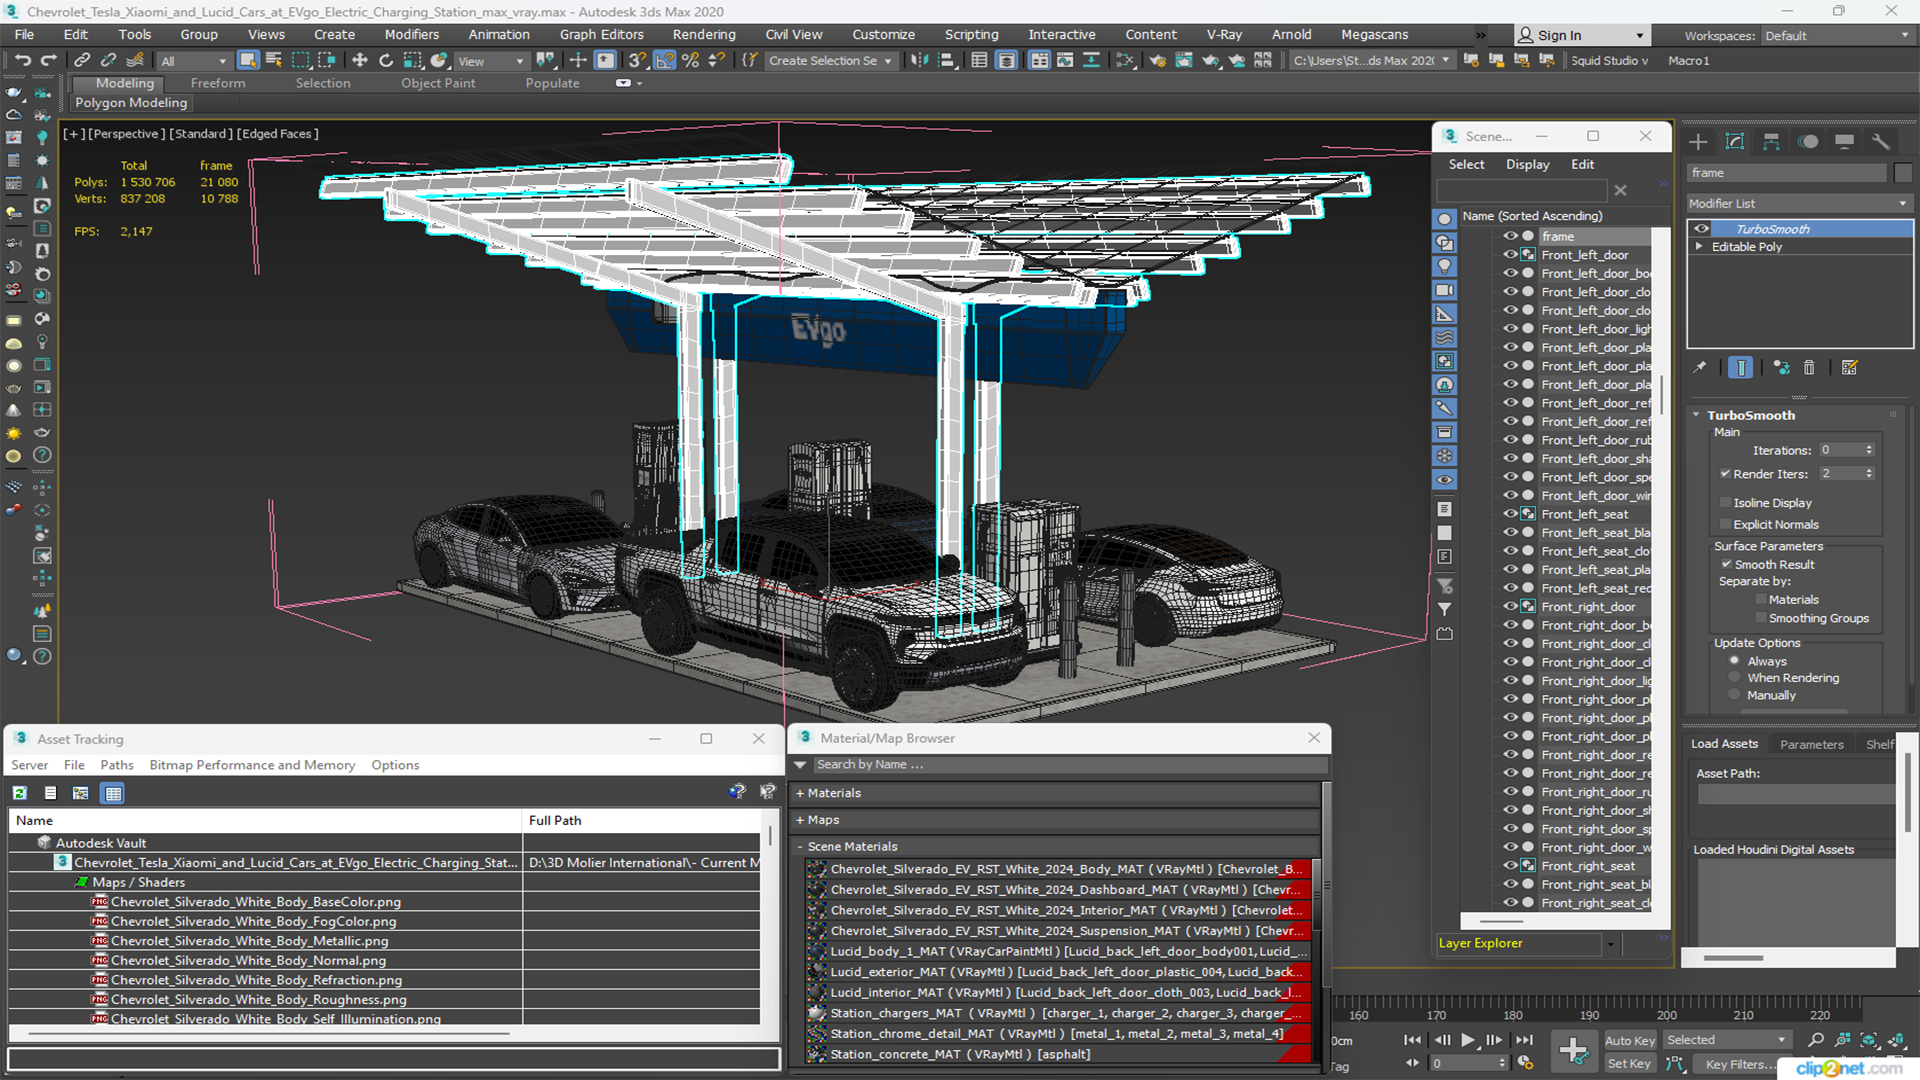Open the Modifiers menu
1920x1080 pixels.
click(x=412, y=34)
